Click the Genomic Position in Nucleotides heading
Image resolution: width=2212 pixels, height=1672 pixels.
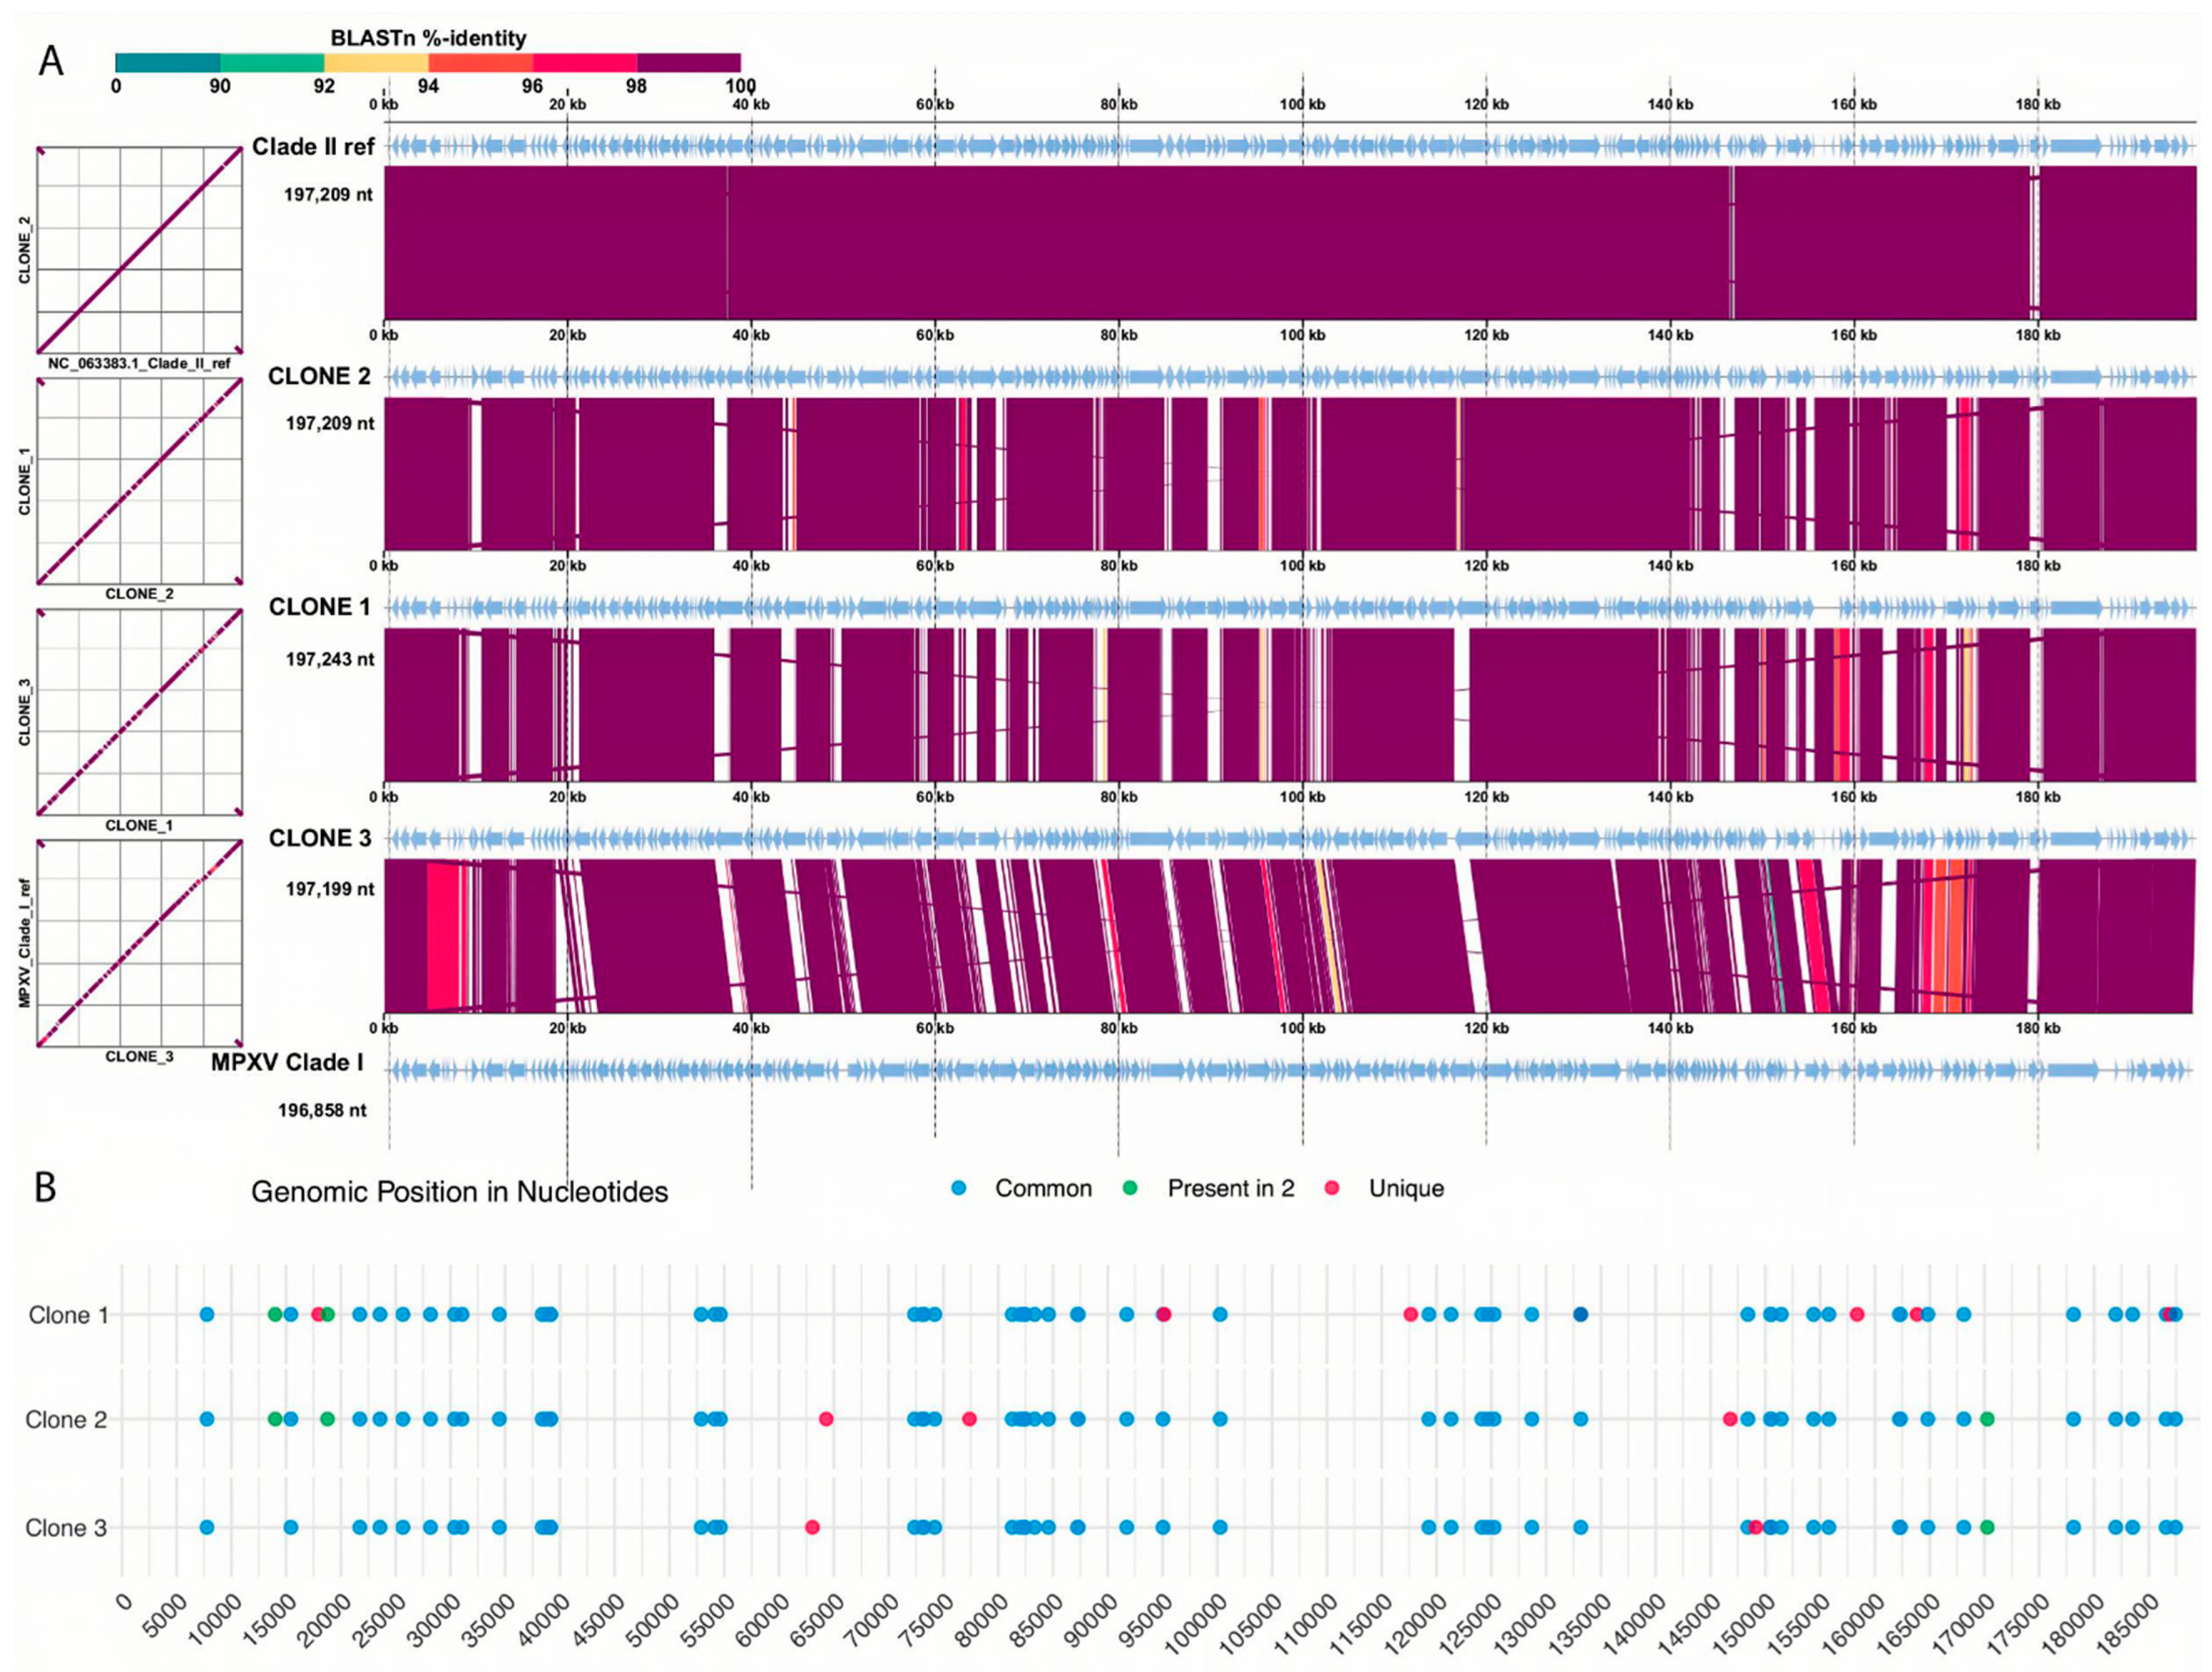coord(459,1192)
